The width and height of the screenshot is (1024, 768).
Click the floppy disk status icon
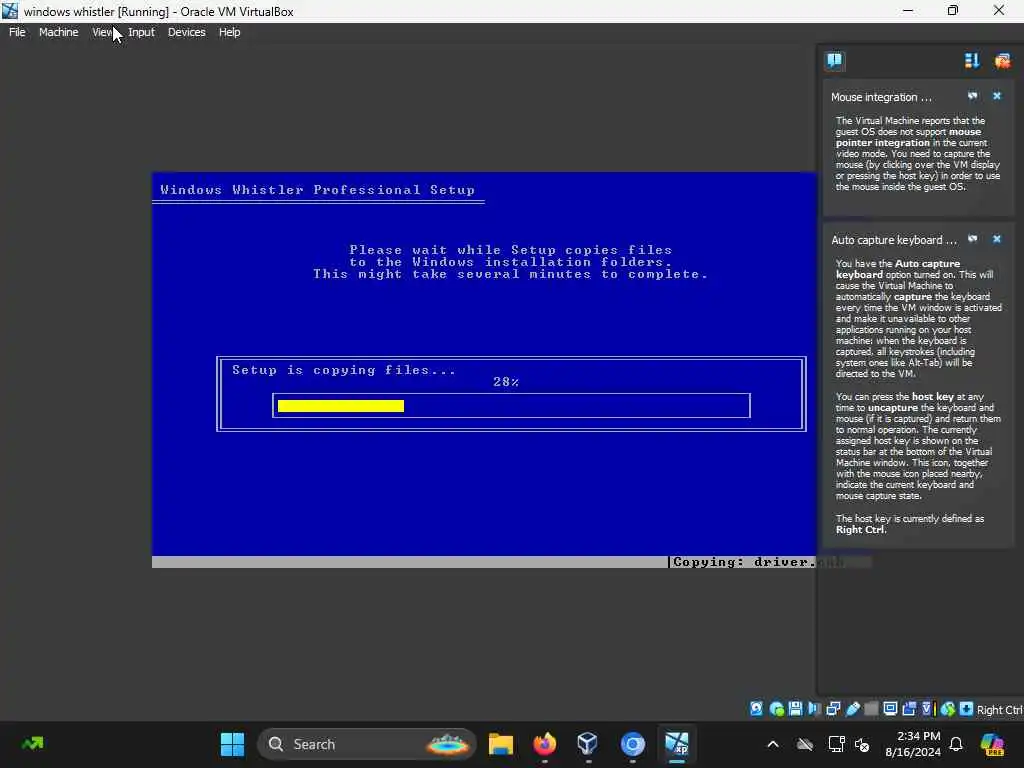pos(795,709)
